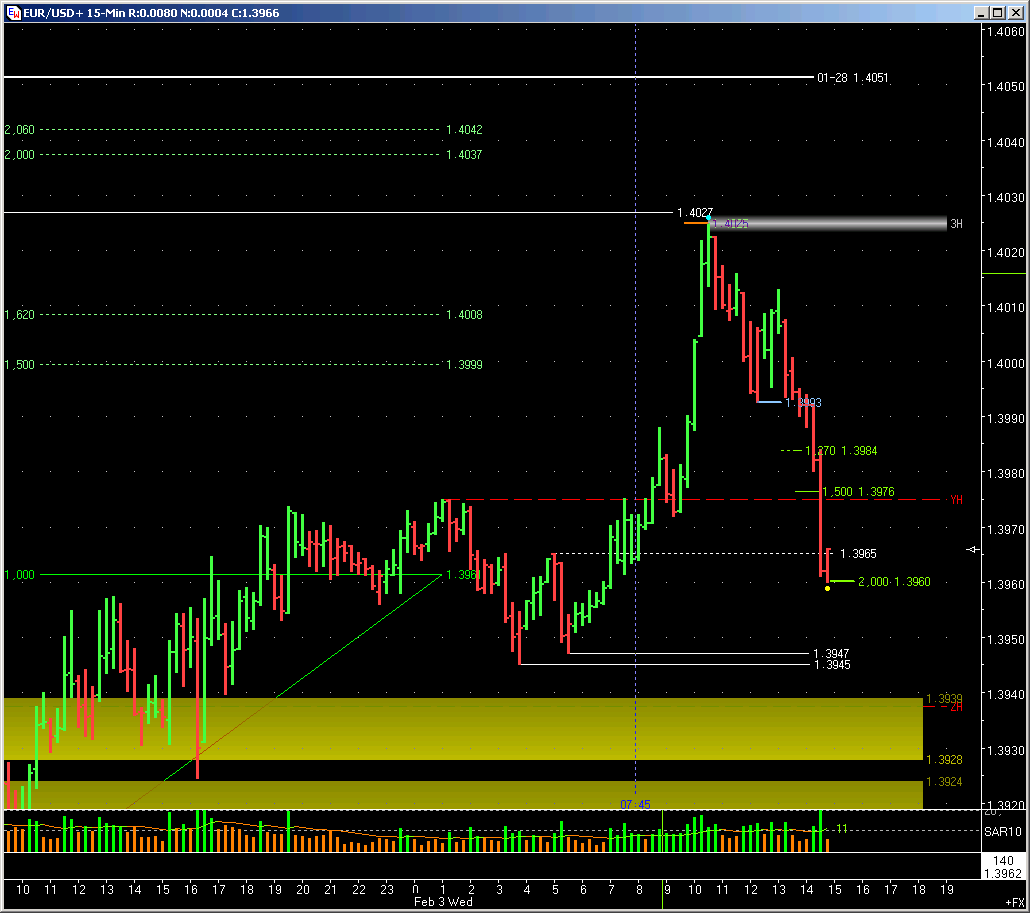Click the 1.3965 dotted level label

point(858,554)
